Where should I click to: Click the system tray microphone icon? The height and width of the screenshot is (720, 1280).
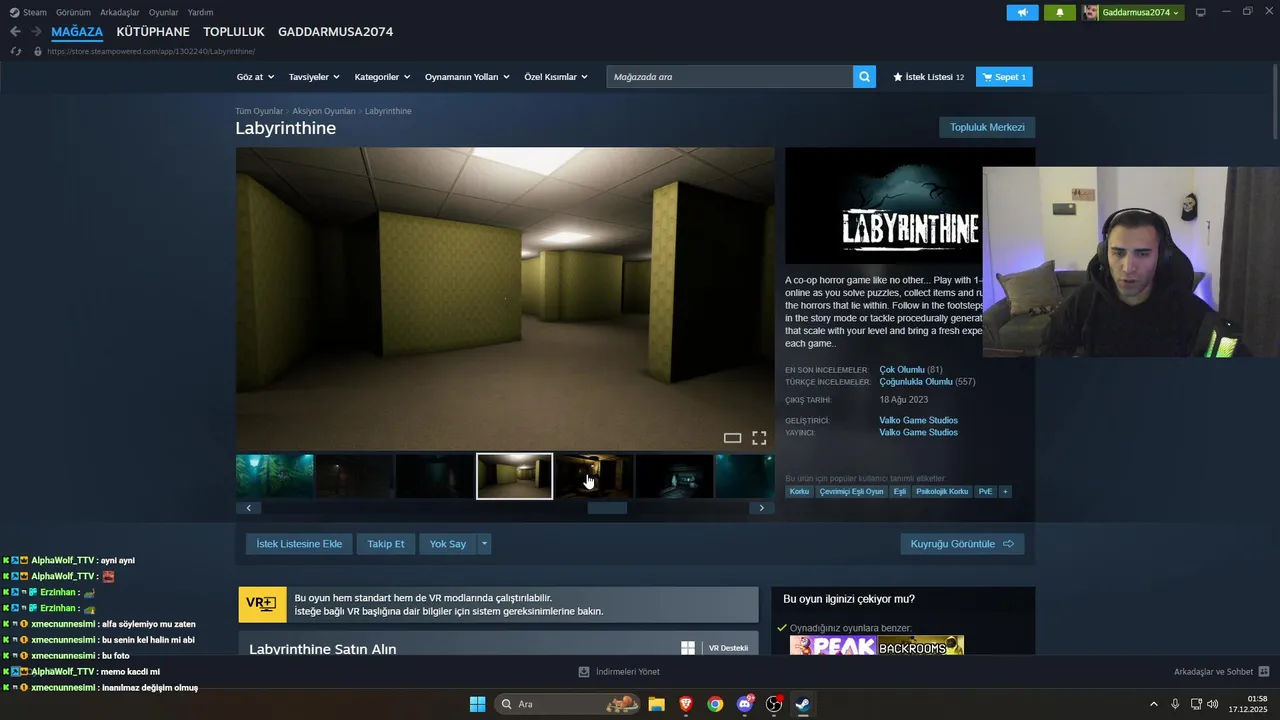[1175, 704]
